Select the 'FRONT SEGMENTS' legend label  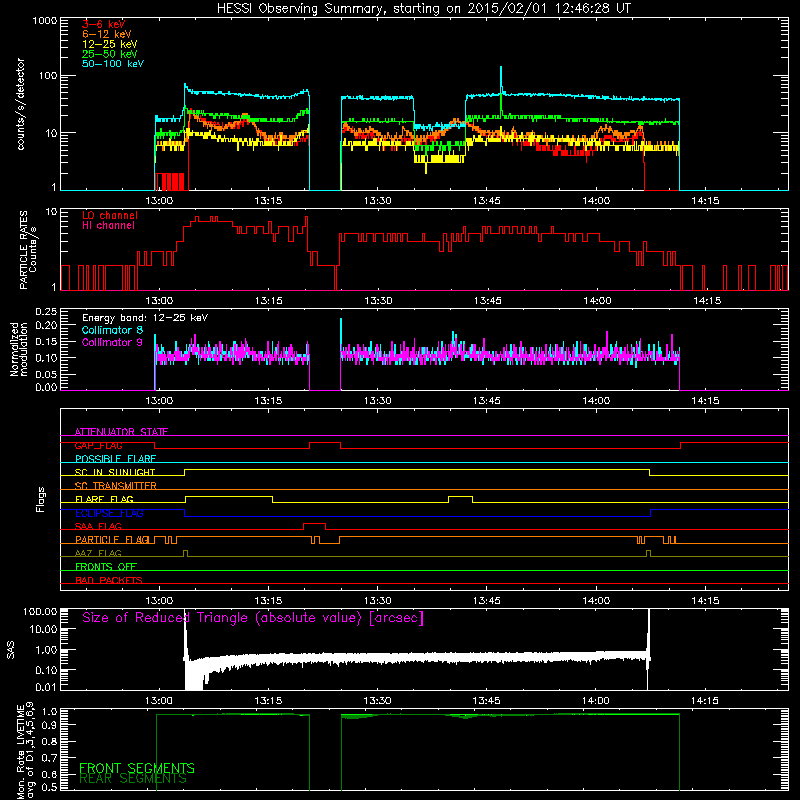coord(137,768)
